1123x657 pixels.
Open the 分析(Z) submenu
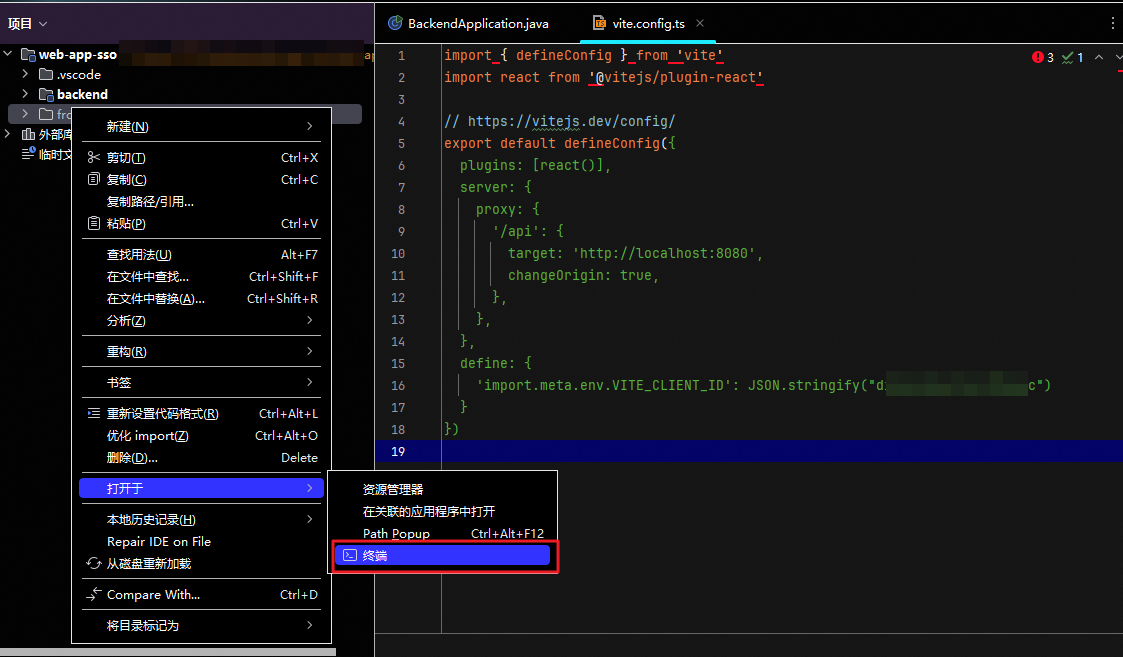tap(201, 320)
